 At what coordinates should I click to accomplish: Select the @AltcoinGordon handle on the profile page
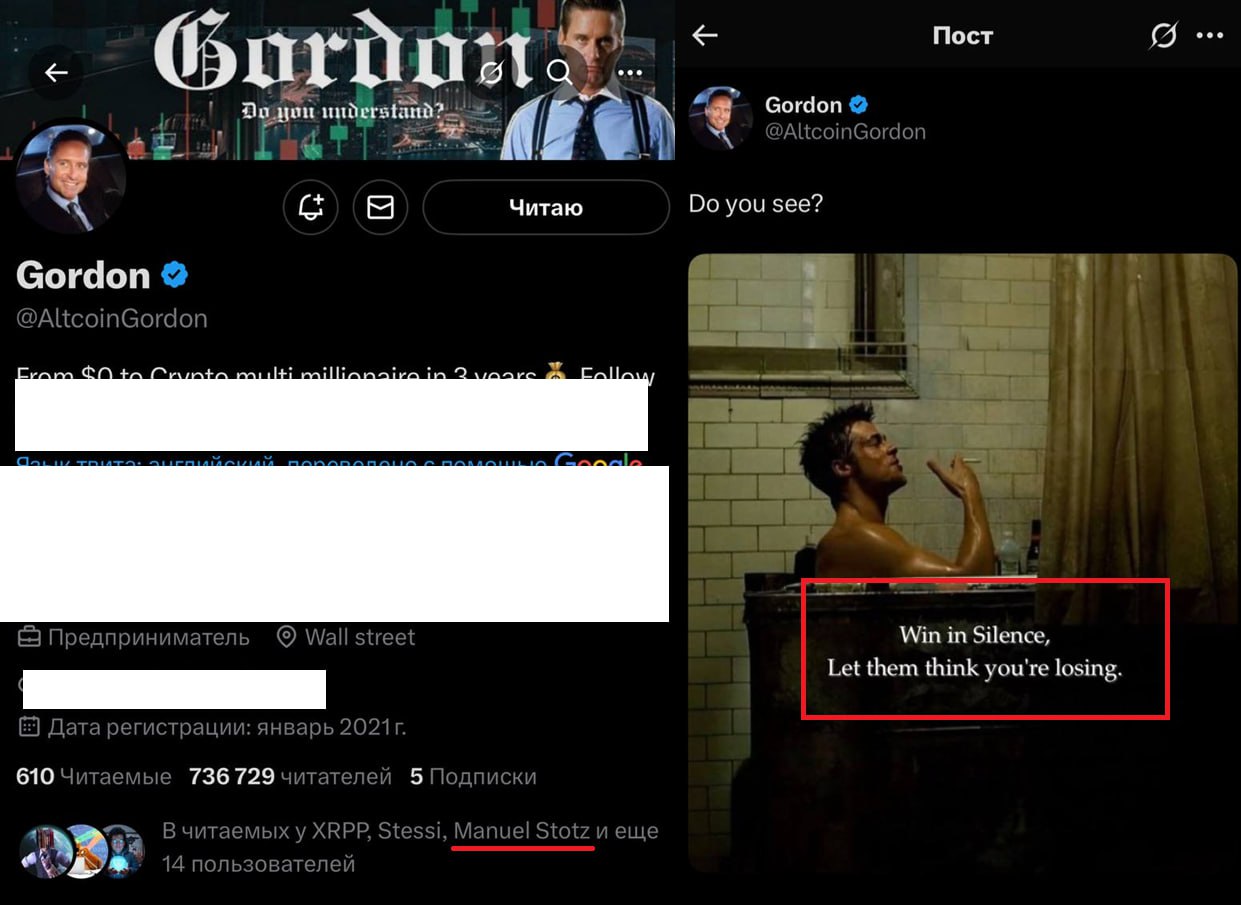pos(112,319)
